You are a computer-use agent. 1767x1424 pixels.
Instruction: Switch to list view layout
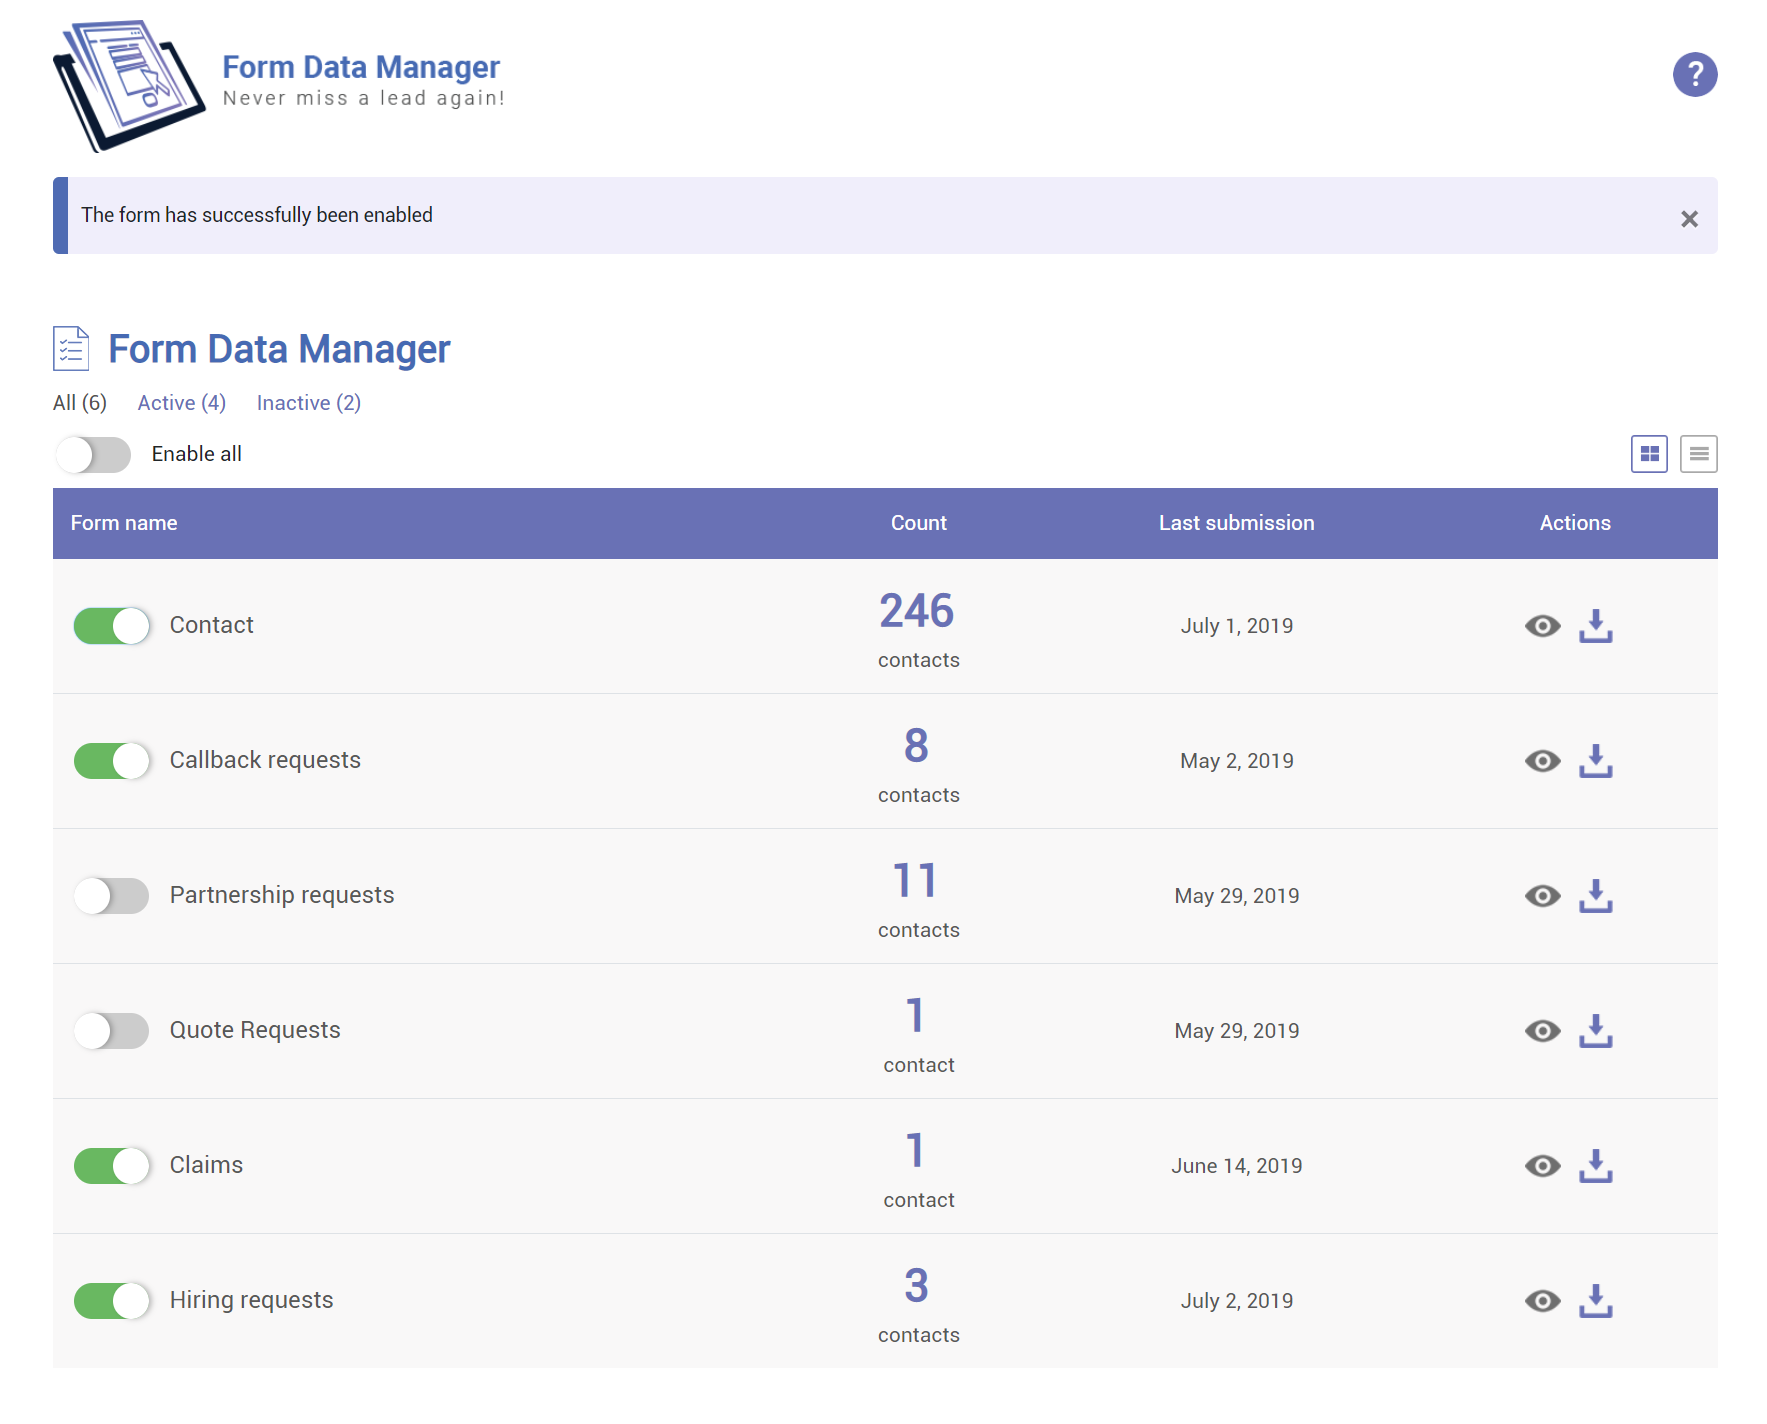point(1698,454)
